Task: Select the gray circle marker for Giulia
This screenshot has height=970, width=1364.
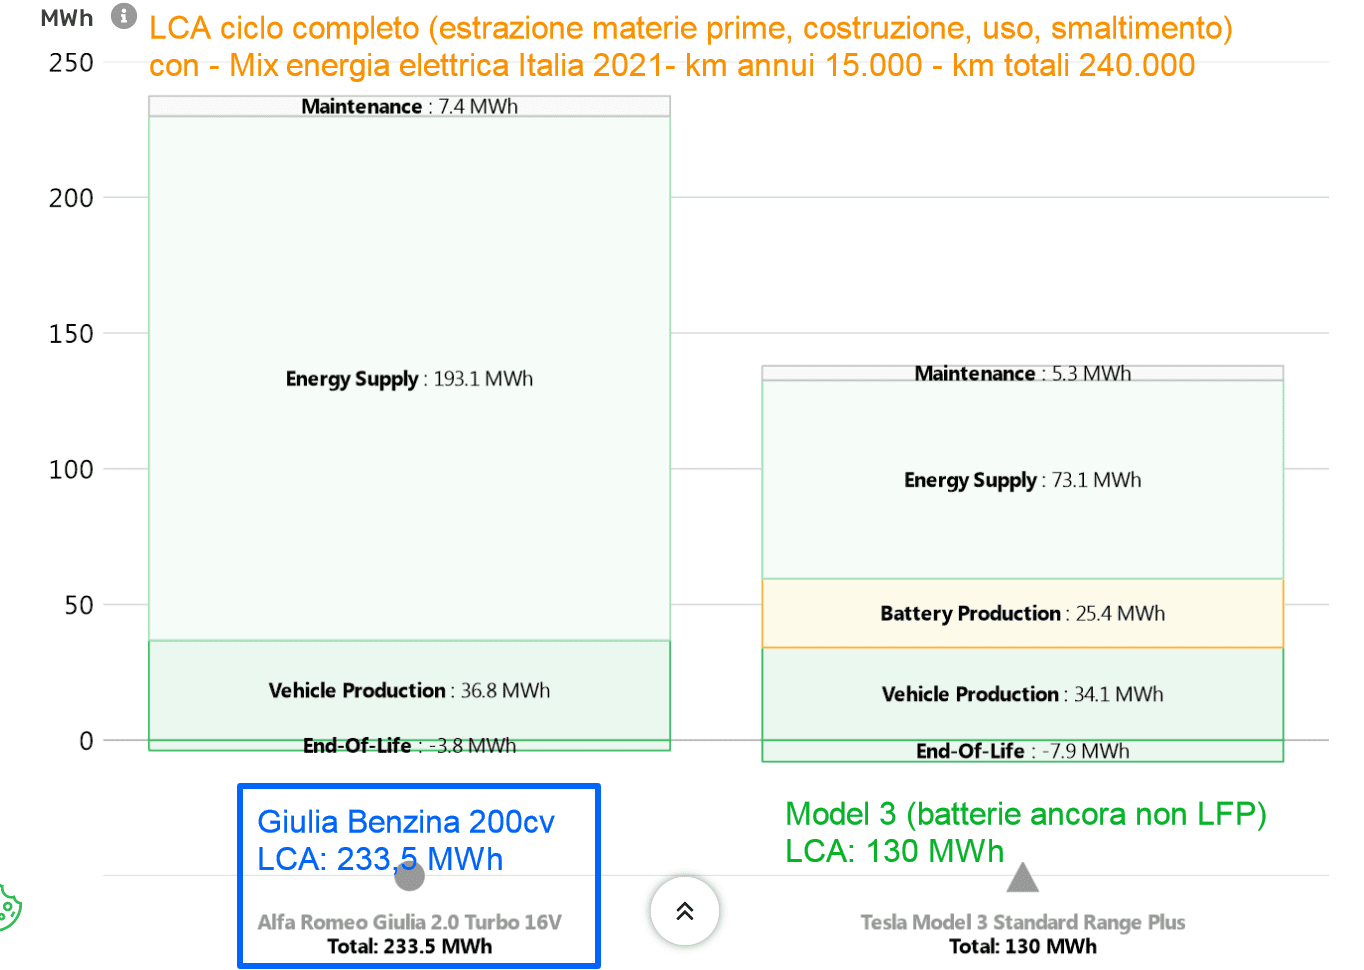Action: click(x=410, y=875)
